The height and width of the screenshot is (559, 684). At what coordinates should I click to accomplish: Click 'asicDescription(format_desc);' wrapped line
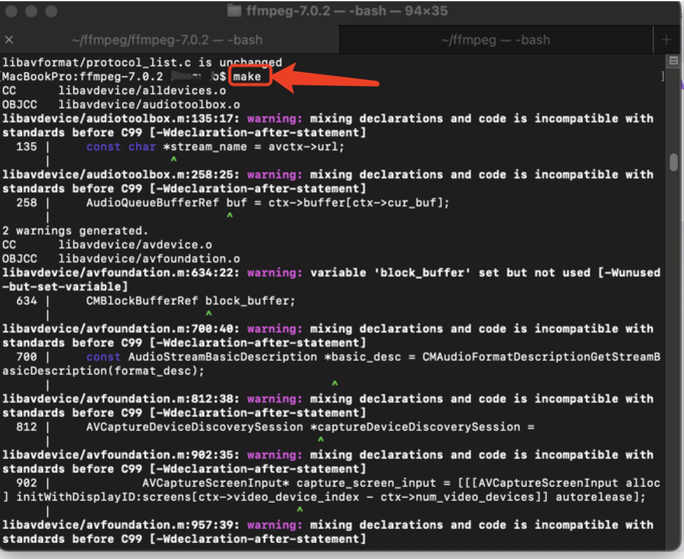point(103,371)
